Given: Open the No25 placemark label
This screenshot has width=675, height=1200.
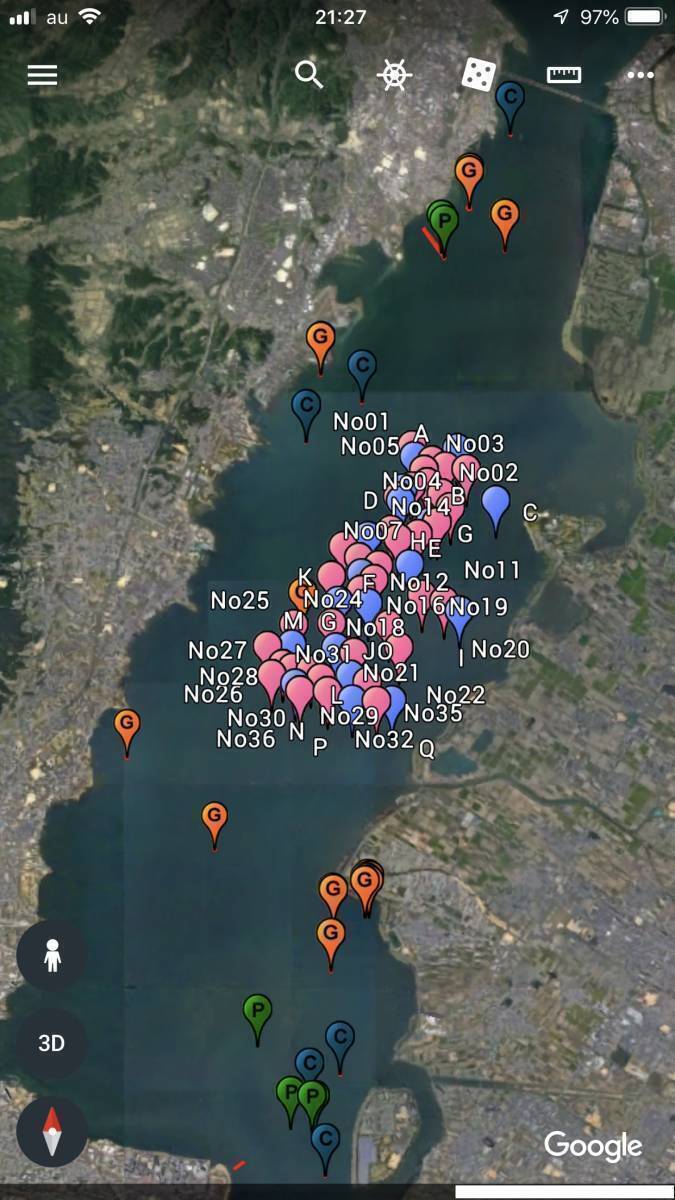Looking at the screenshot, I should (240, 601).
